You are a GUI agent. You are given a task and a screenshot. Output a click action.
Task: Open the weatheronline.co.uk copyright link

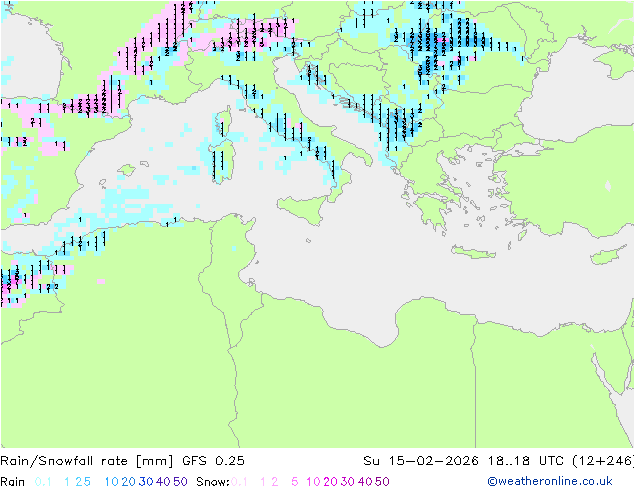pyautogui.click(x=550, y=481)
